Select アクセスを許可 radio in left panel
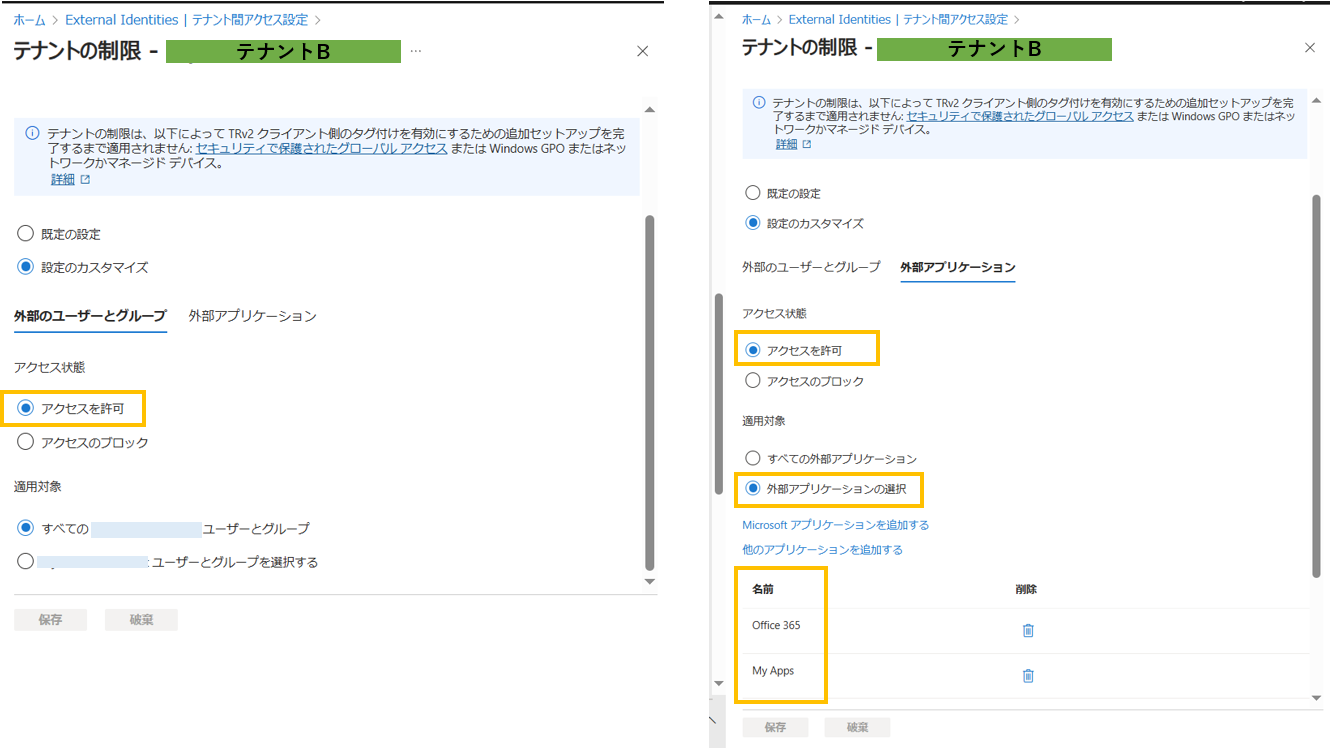Image resolution: width=1330 pixels, height=748 pixels. [26, 408]
